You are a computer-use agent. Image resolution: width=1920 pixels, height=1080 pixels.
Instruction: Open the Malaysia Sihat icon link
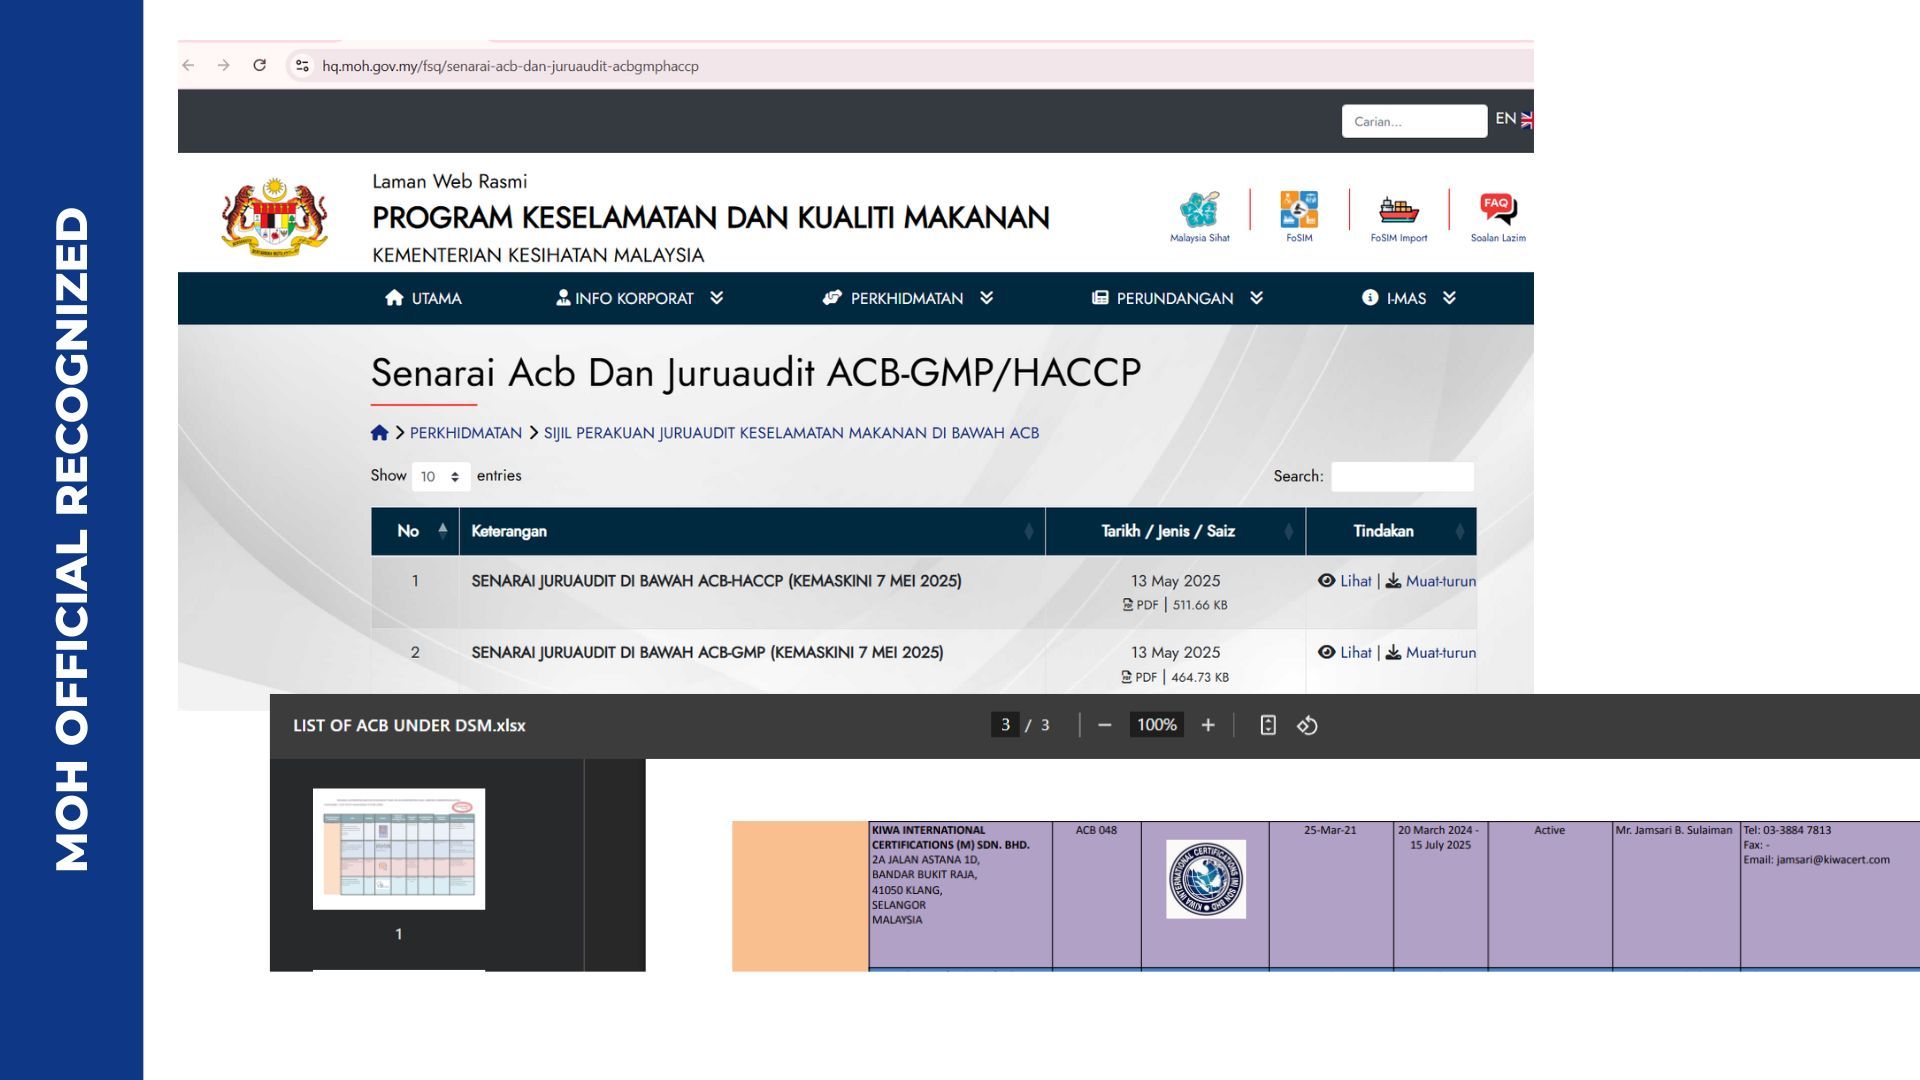click(1199, 211)
